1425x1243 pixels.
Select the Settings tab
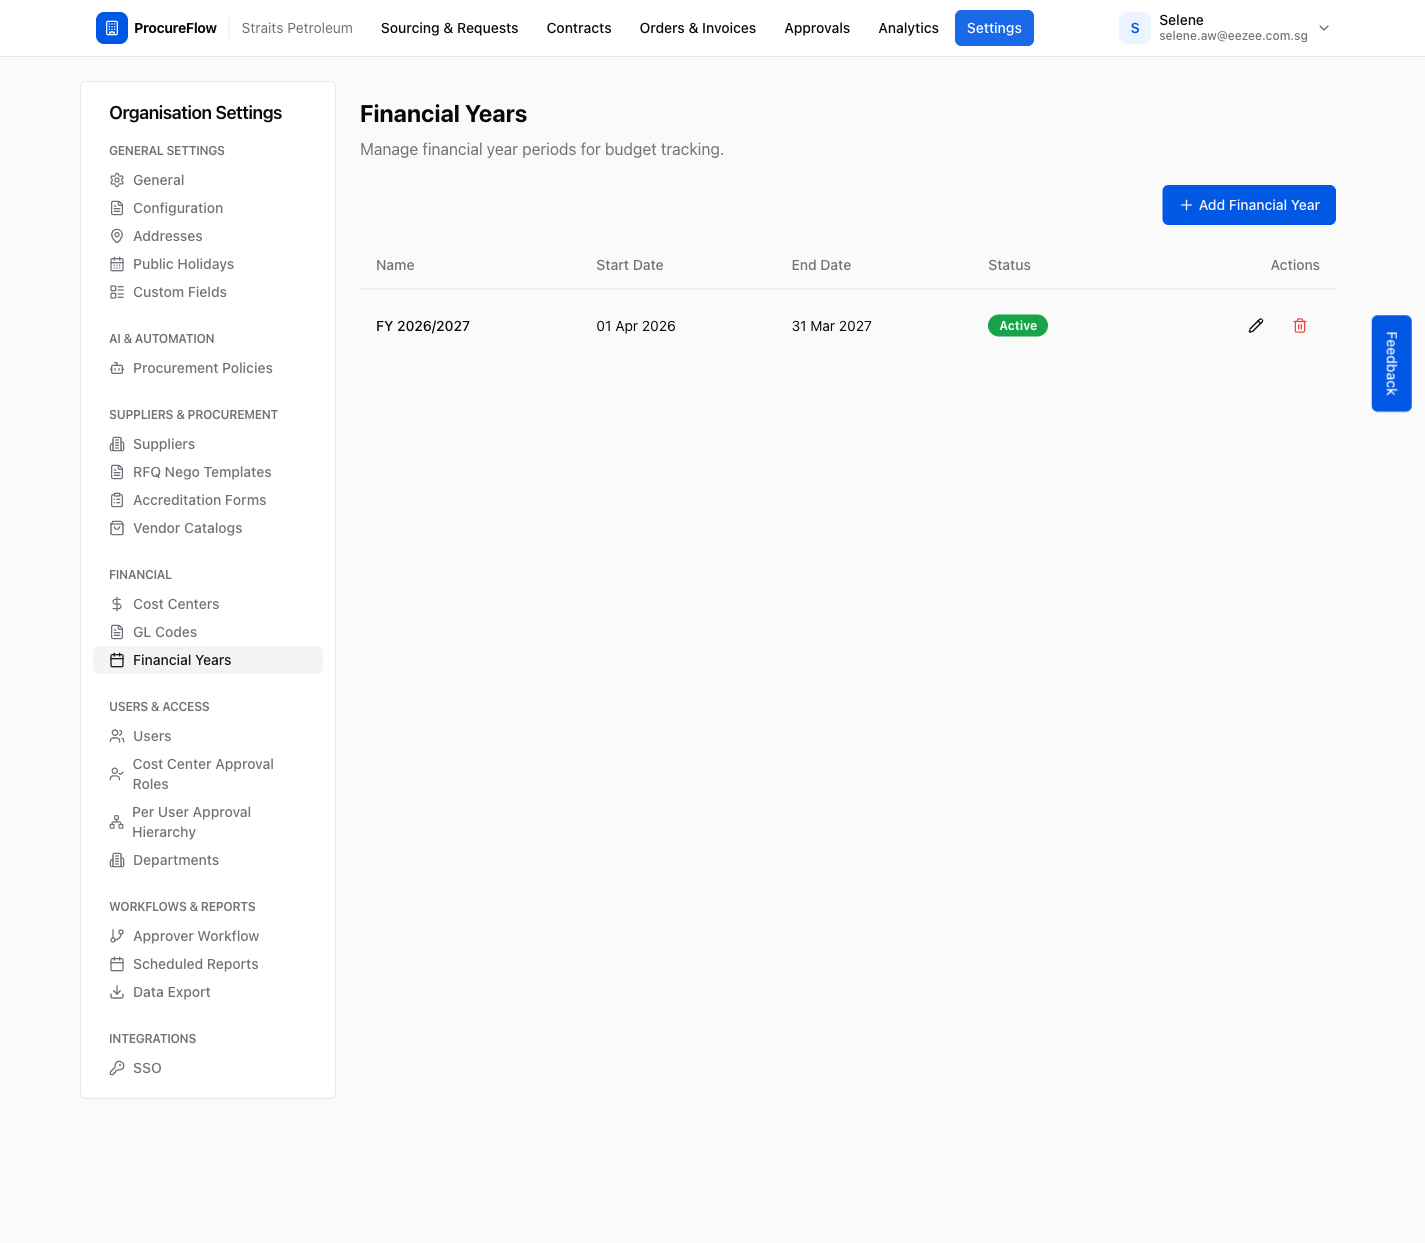pos(994,28)
